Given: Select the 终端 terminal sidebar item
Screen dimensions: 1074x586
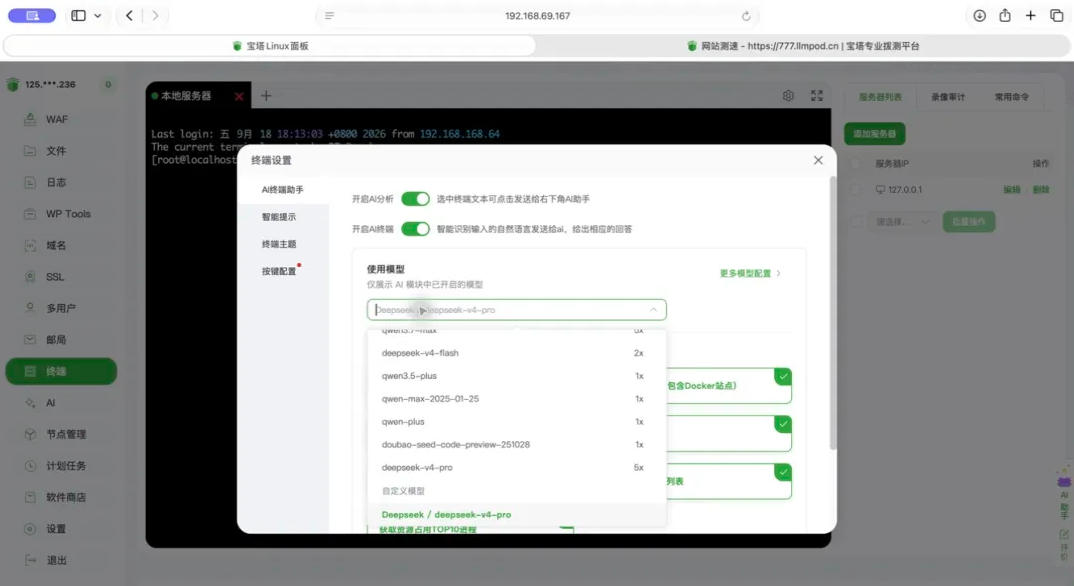Looking at the screenshot, I should pyautogui.click(x=61, y=371).
